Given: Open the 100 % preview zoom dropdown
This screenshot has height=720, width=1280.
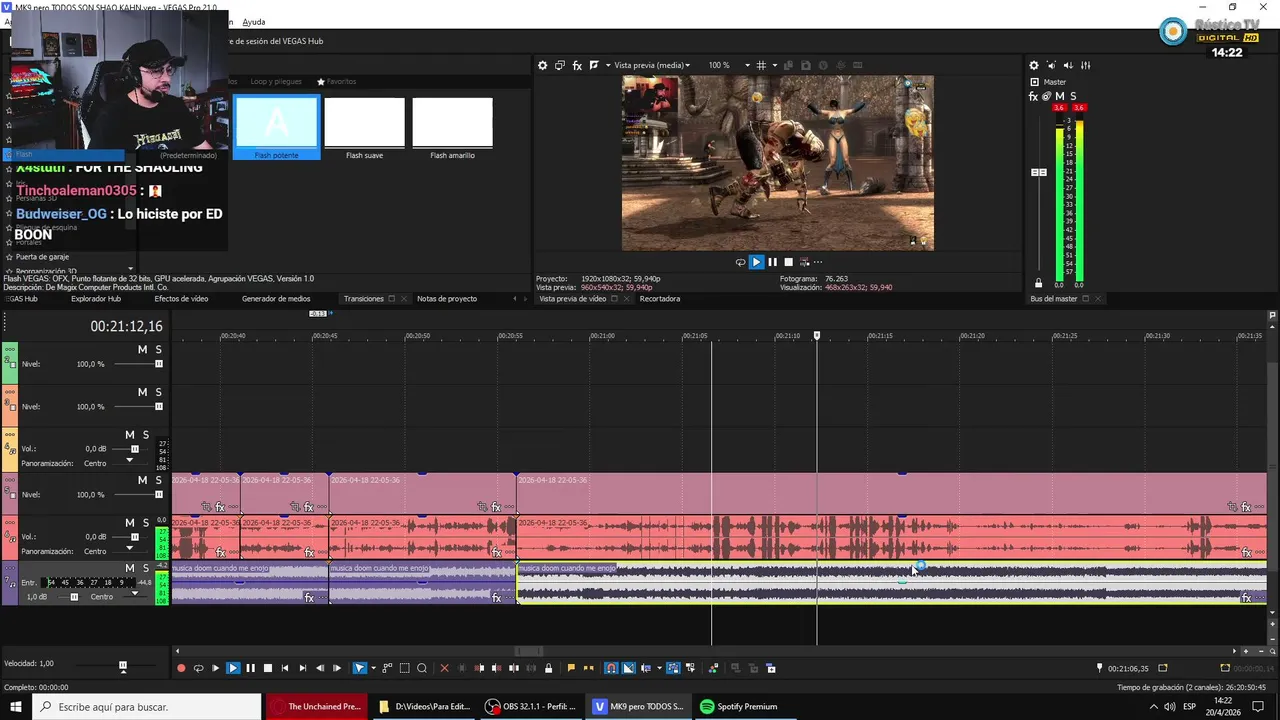Looking at the screenshot, I should click(747, 65).
